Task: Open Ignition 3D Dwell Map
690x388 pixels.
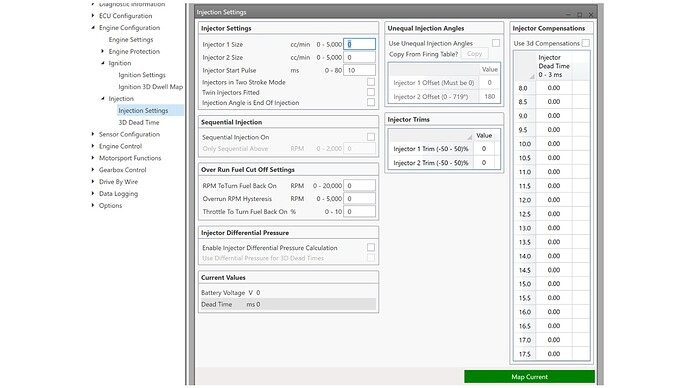Action: click(x=150, y=87)
